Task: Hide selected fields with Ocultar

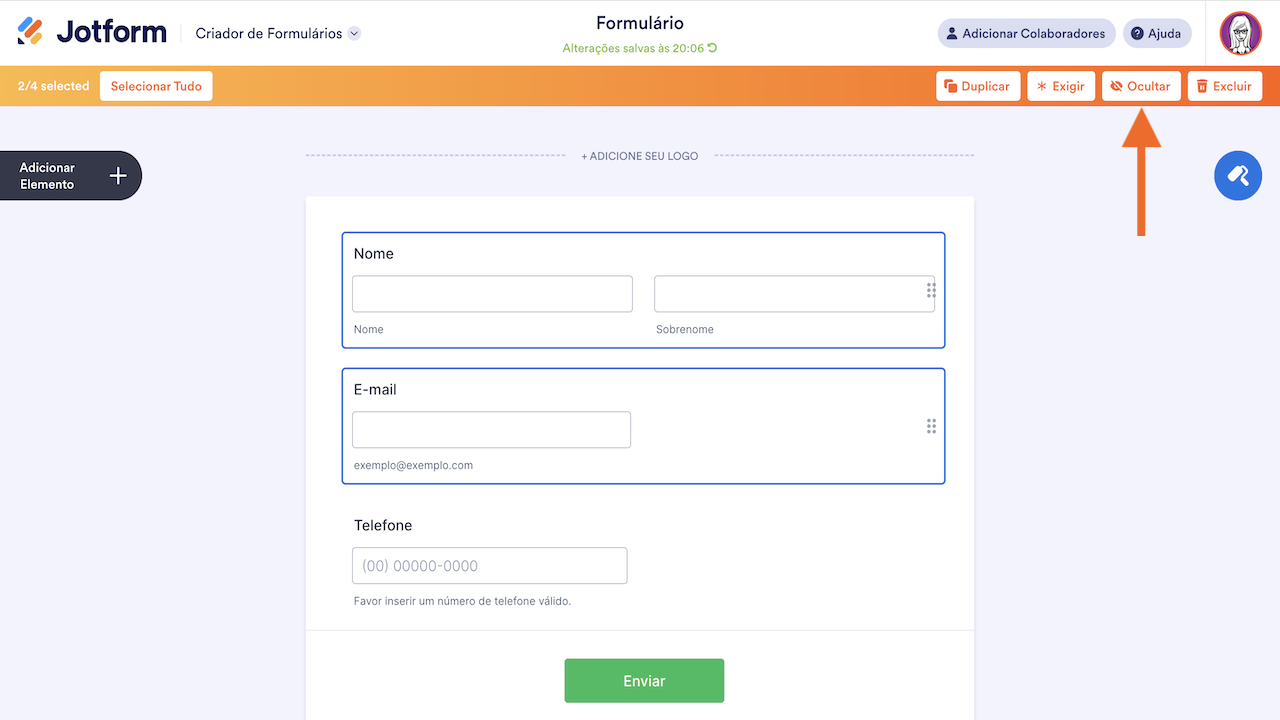Action: click(x=1141, y=86)
